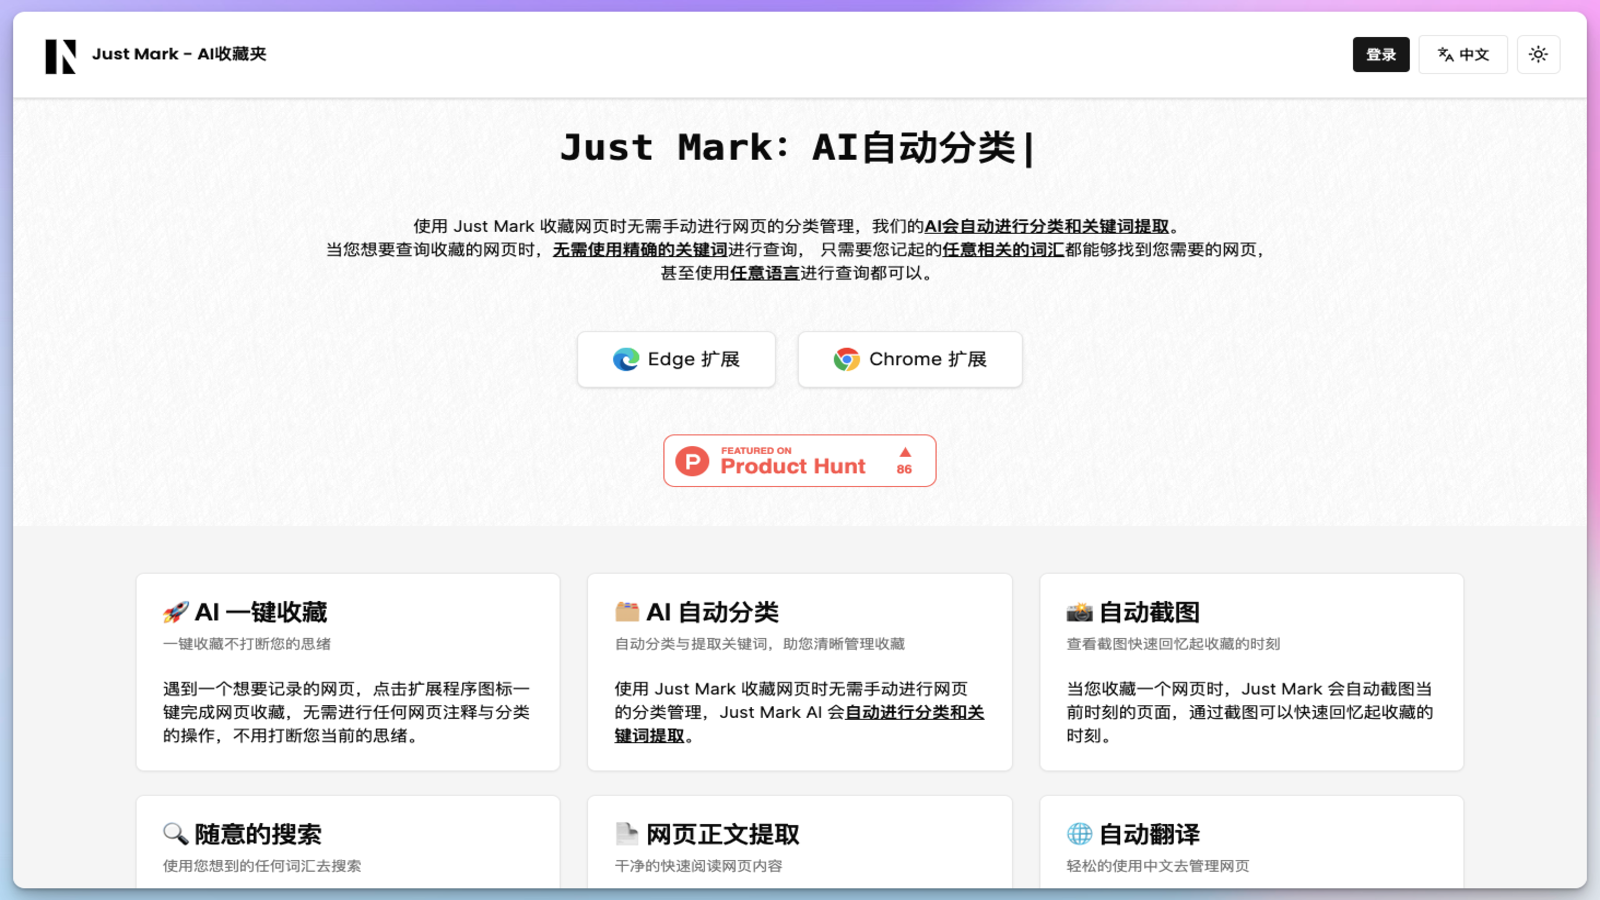Select the 自动截图 card heading

[1149, 612]
